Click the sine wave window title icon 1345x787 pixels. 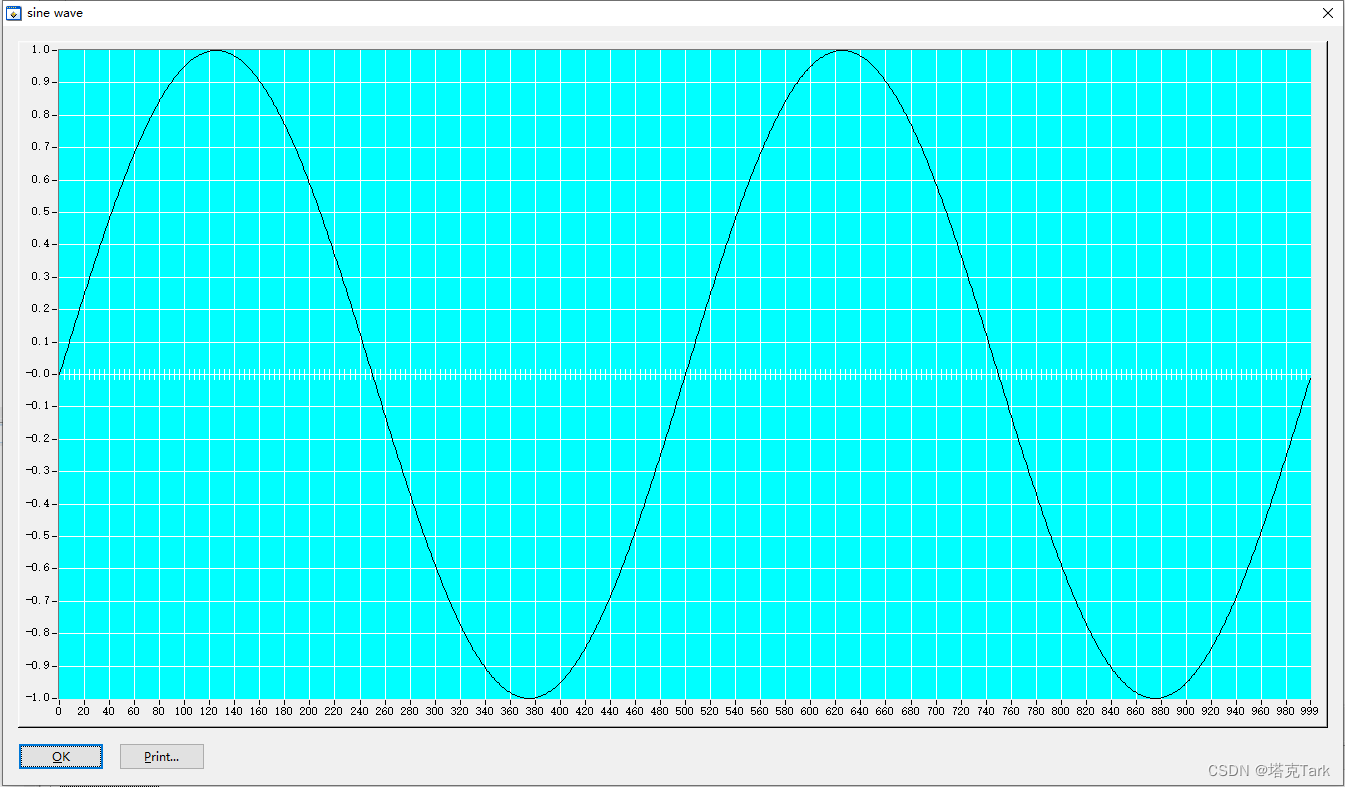tap(13, 13)
